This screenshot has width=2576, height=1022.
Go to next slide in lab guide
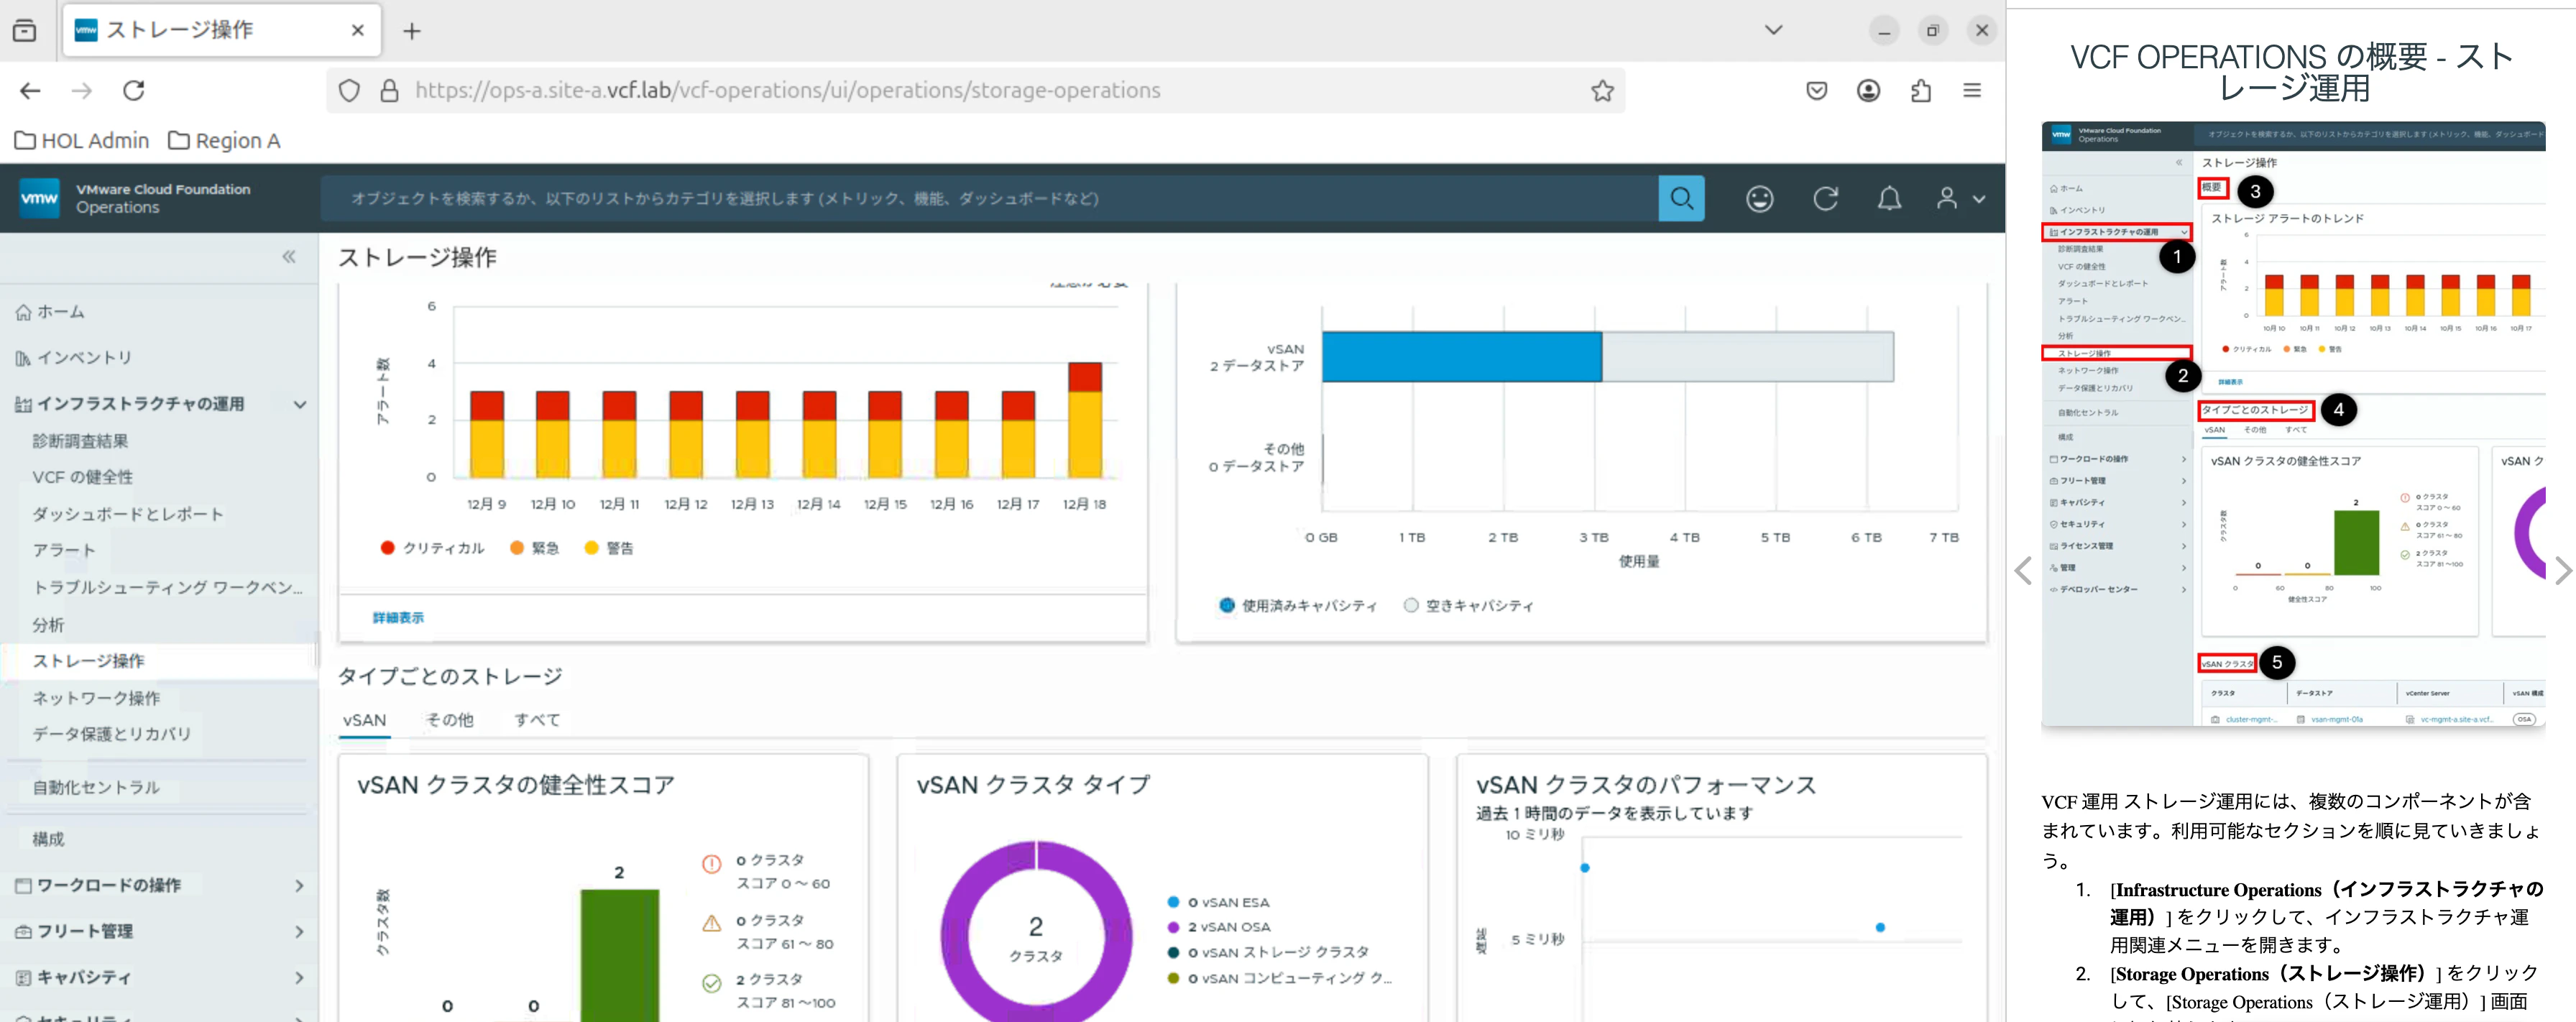point(2562,571)
